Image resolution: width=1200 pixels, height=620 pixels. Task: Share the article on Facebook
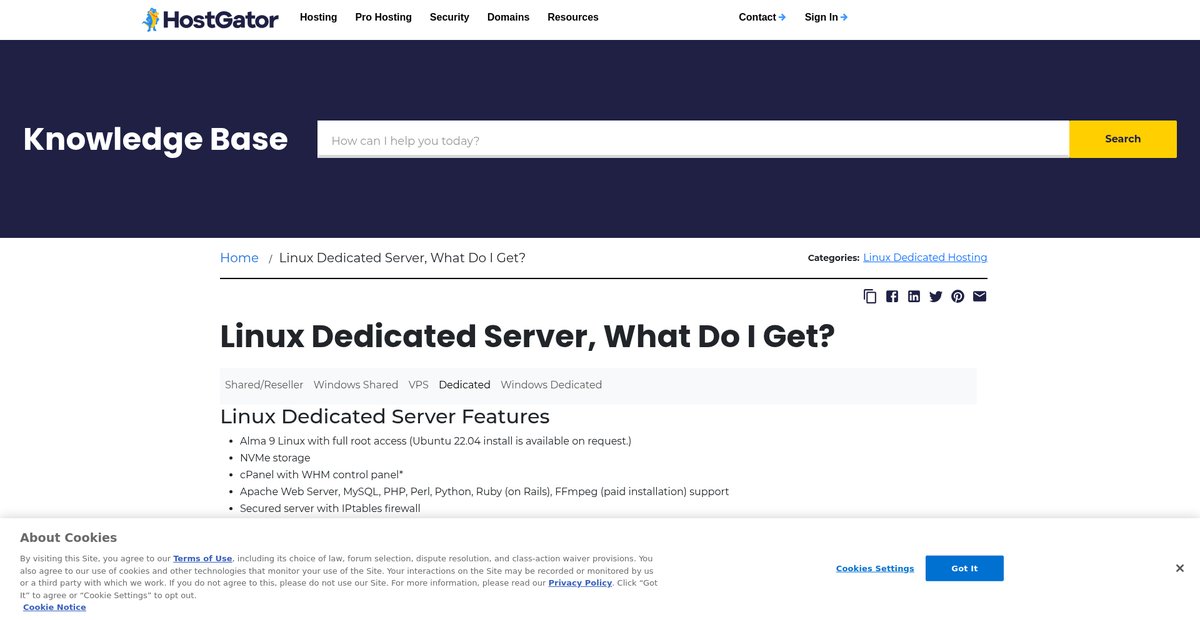pos(892,296)
